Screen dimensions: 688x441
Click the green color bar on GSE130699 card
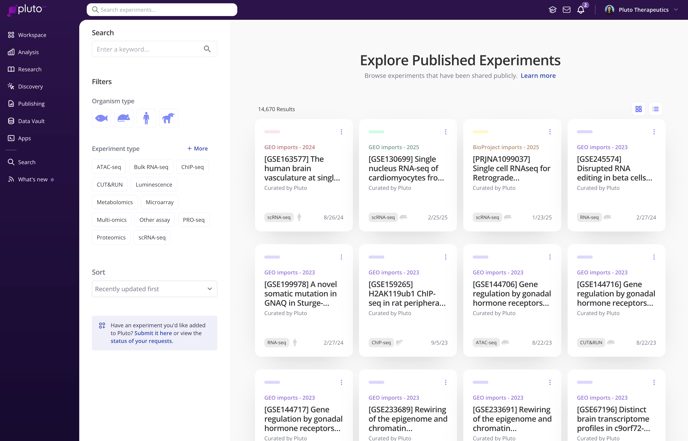(376, 132)
